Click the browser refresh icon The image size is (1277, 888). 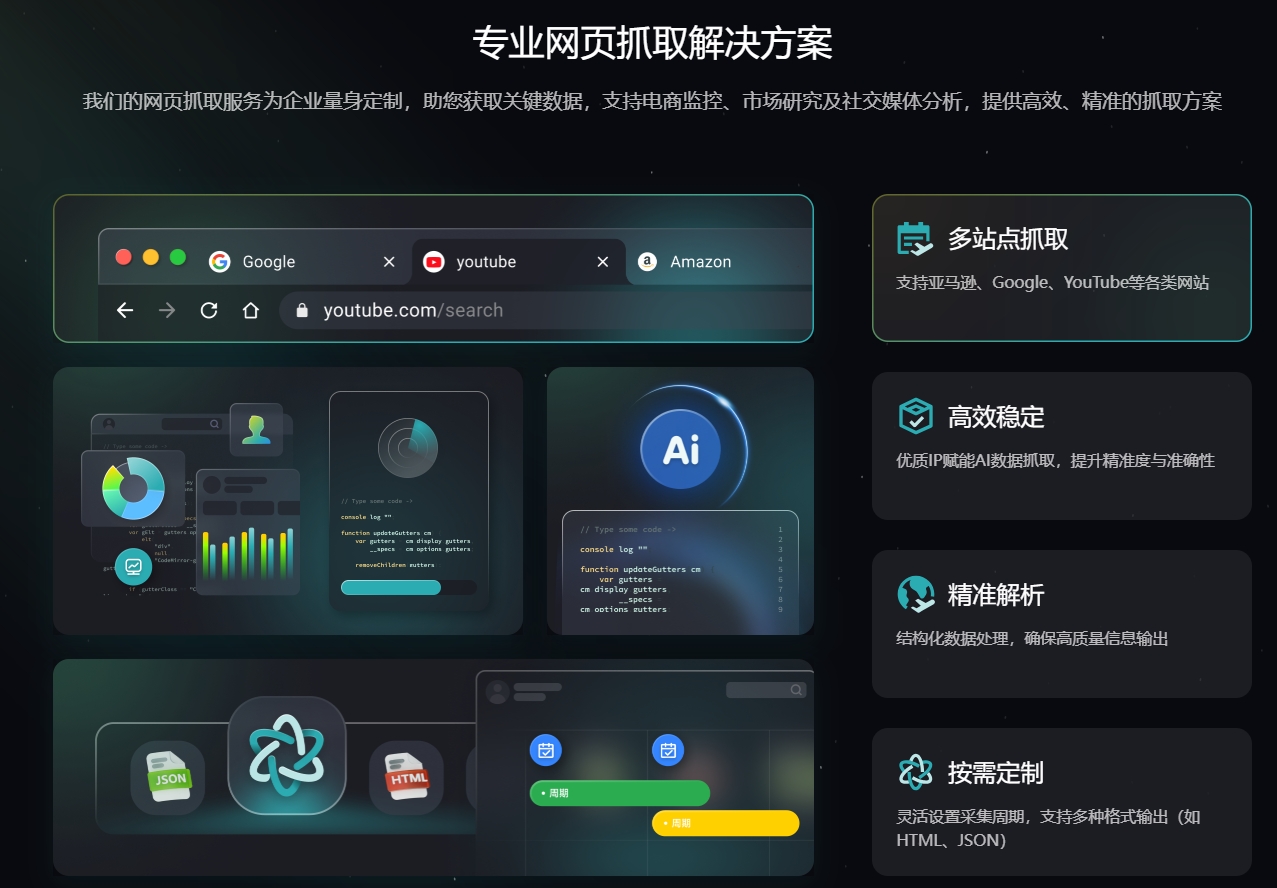209,310
